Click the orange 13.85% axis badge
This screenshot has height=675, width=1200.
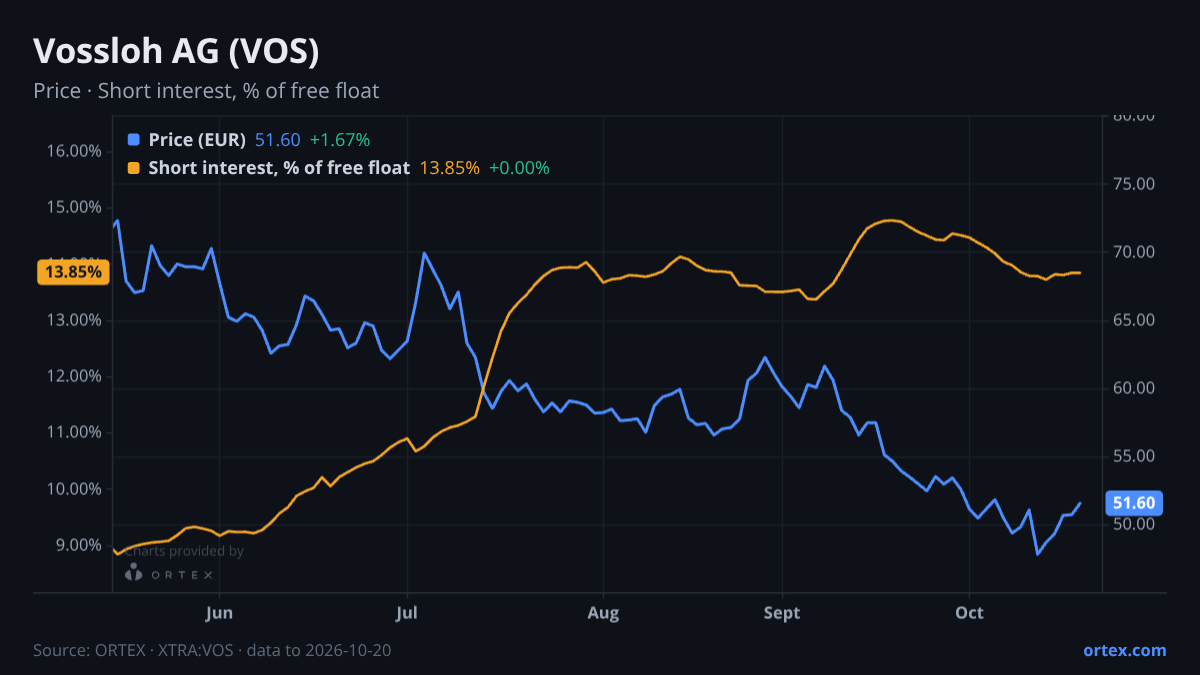coord(71,272)
